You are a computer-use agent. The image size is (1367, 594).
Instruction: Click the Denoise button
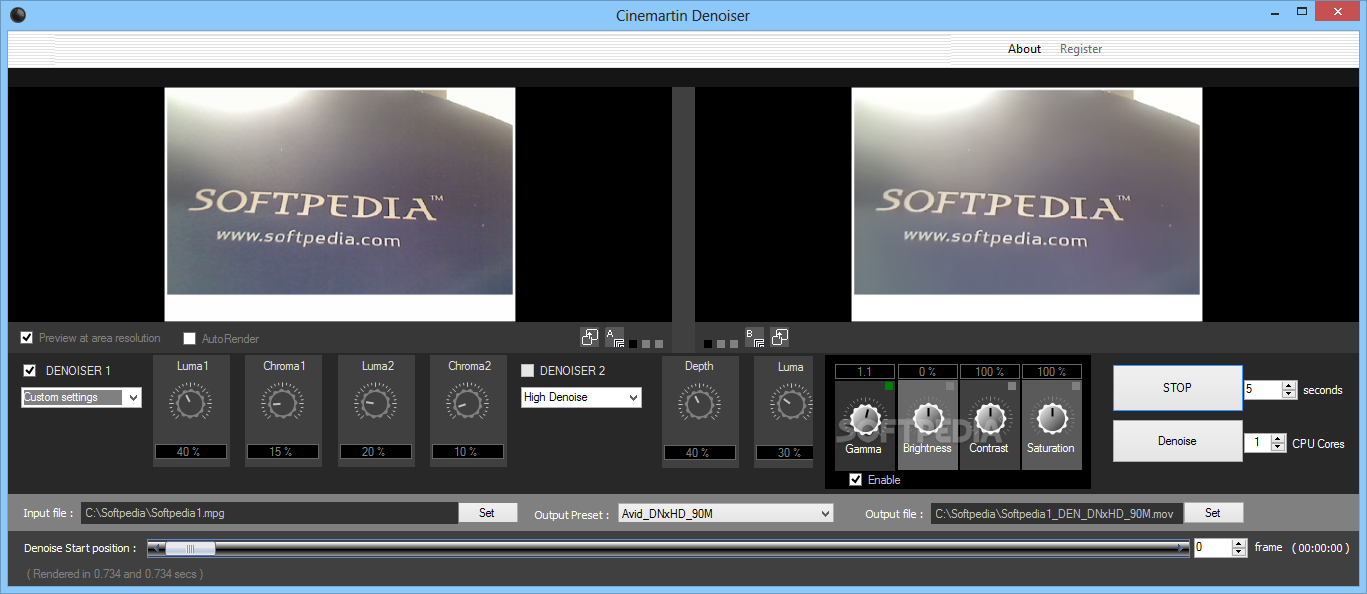(1177, 441)
